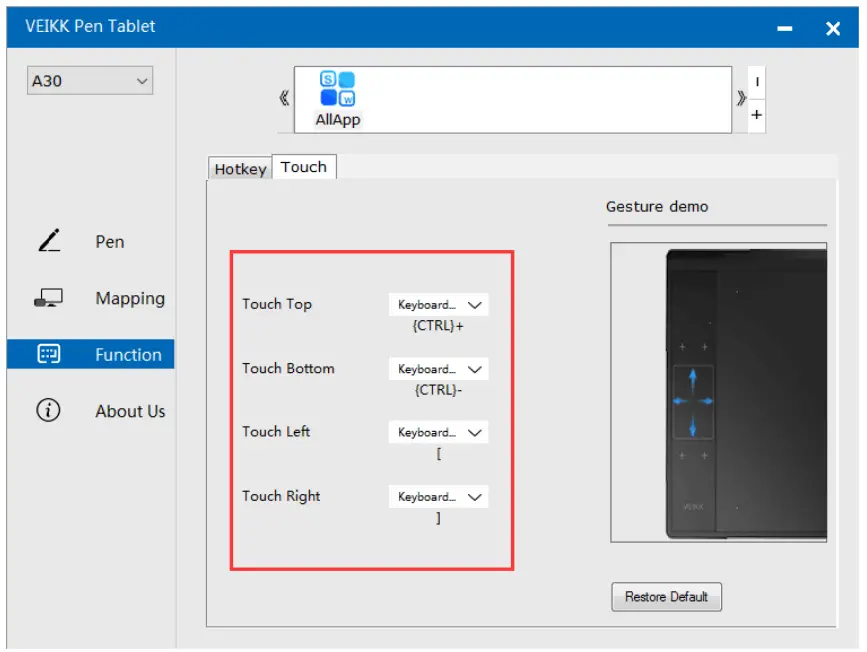This screenshot has height=652, width=867.
Task: Click the Pen icon in sidebar
Action: click(x=49, y=241)
